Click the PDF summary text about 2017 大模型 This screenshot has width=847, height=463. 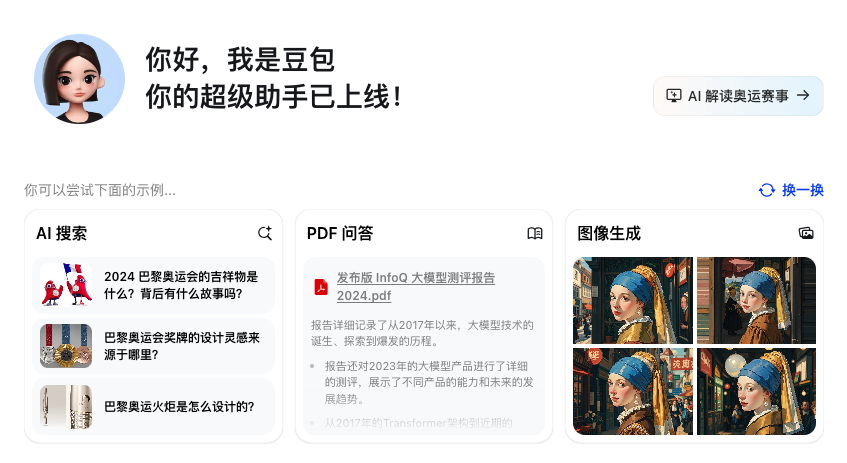422,333
